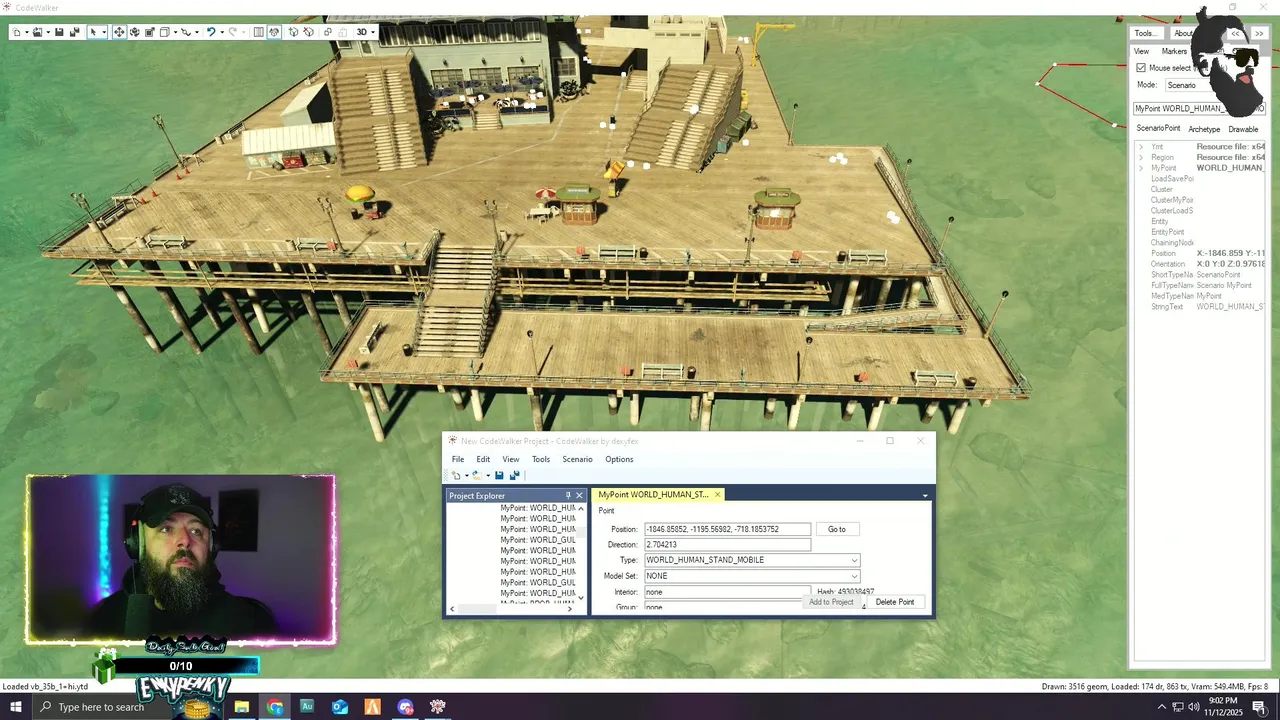1280x720 pixels.
Task: Open the pointer tool dropdown arrow
Action: [104, 32]
